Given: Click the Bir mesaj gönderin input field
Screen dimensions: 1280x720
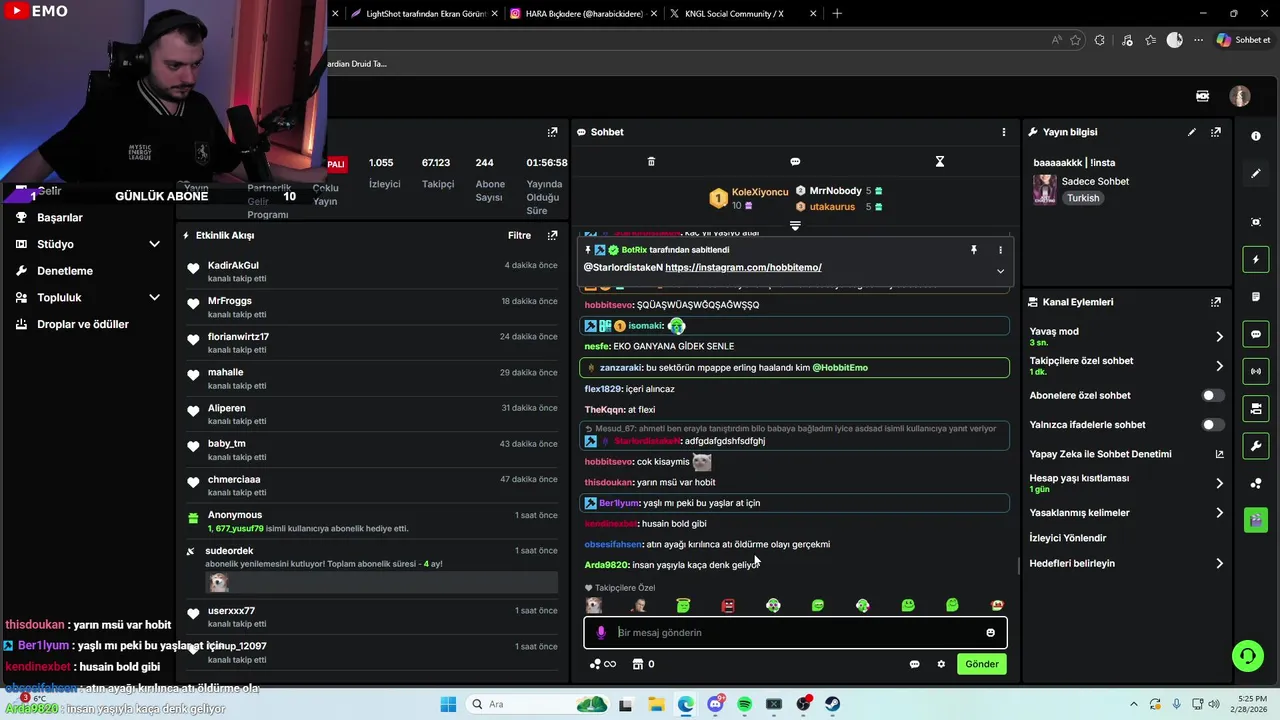Looking at the screenshot, I should click(795, 633).
